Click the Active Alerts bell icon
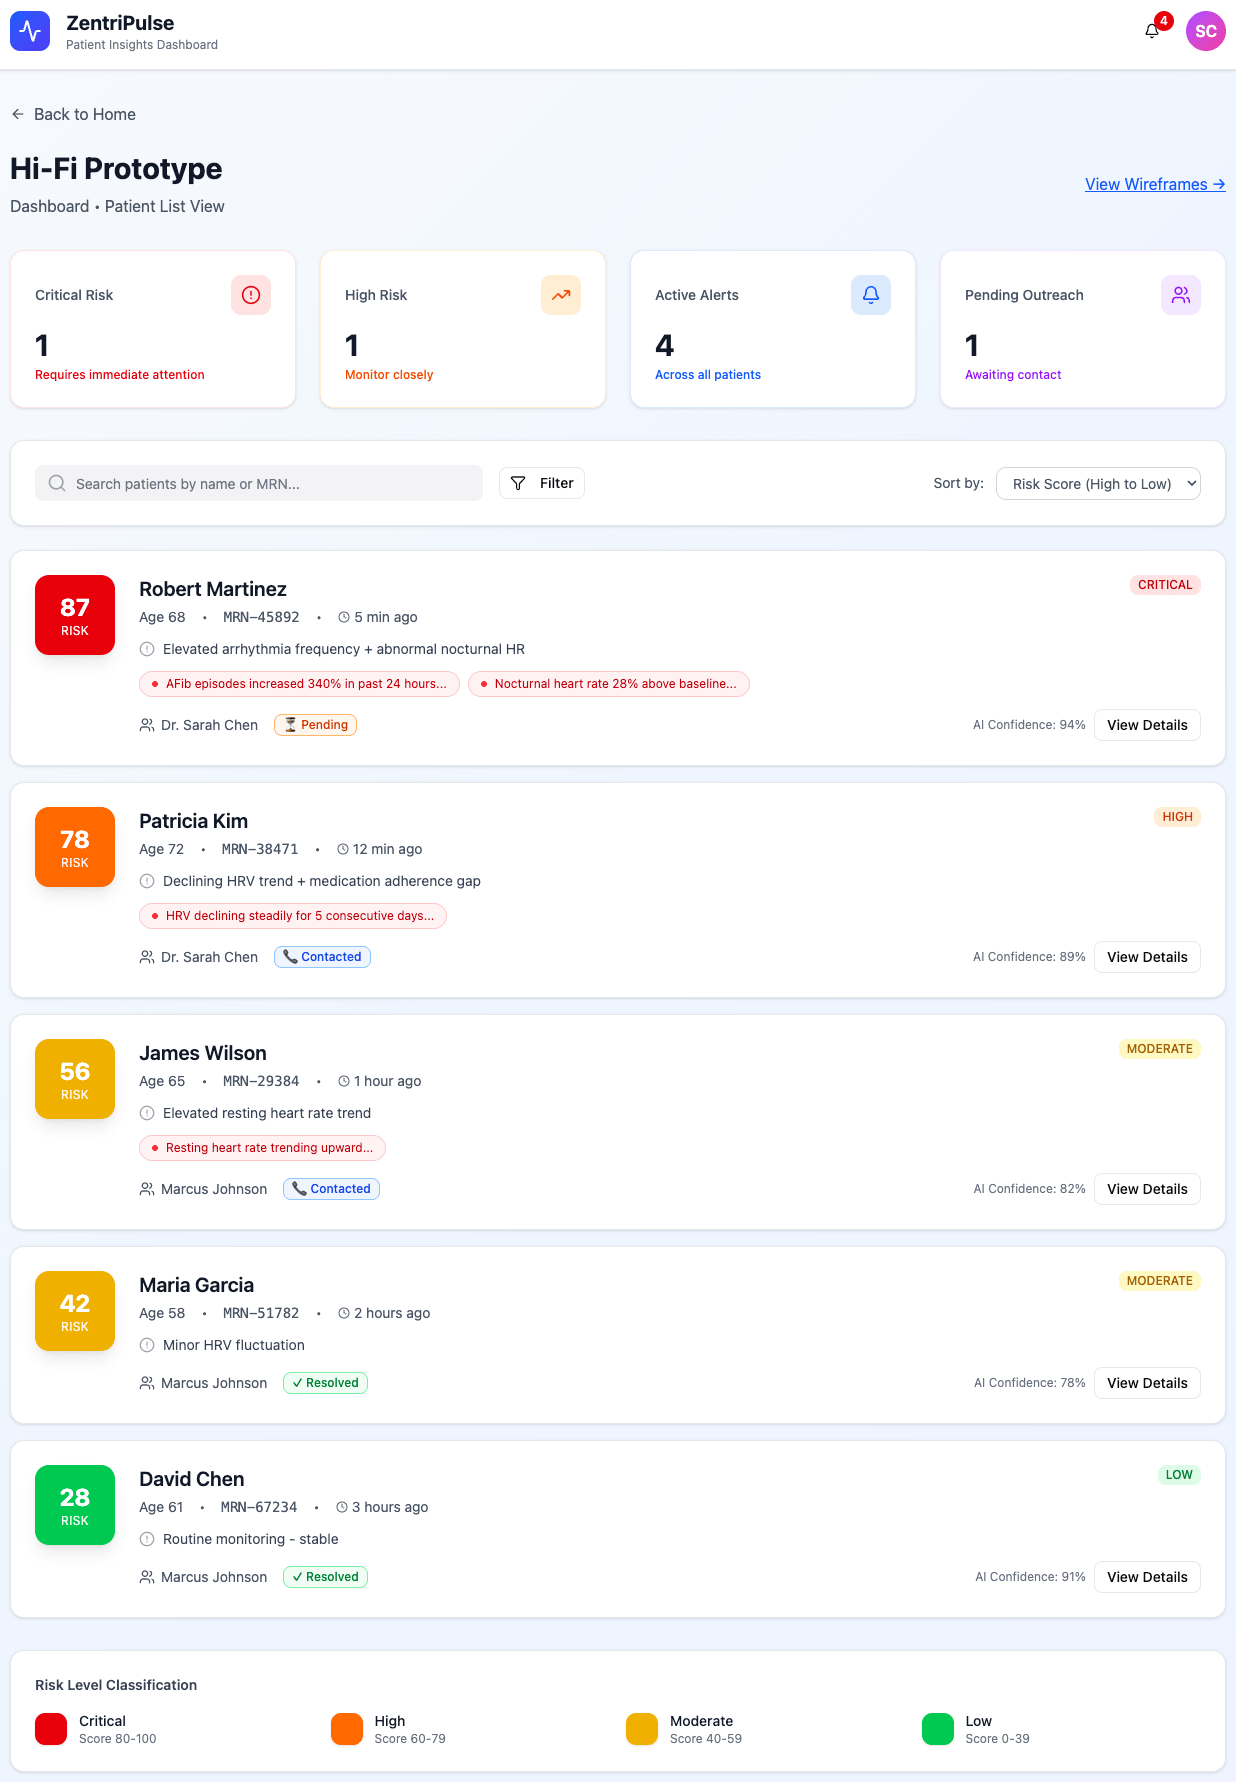This screenshot has height=1782, width=1236. click(x=871, y=295)
